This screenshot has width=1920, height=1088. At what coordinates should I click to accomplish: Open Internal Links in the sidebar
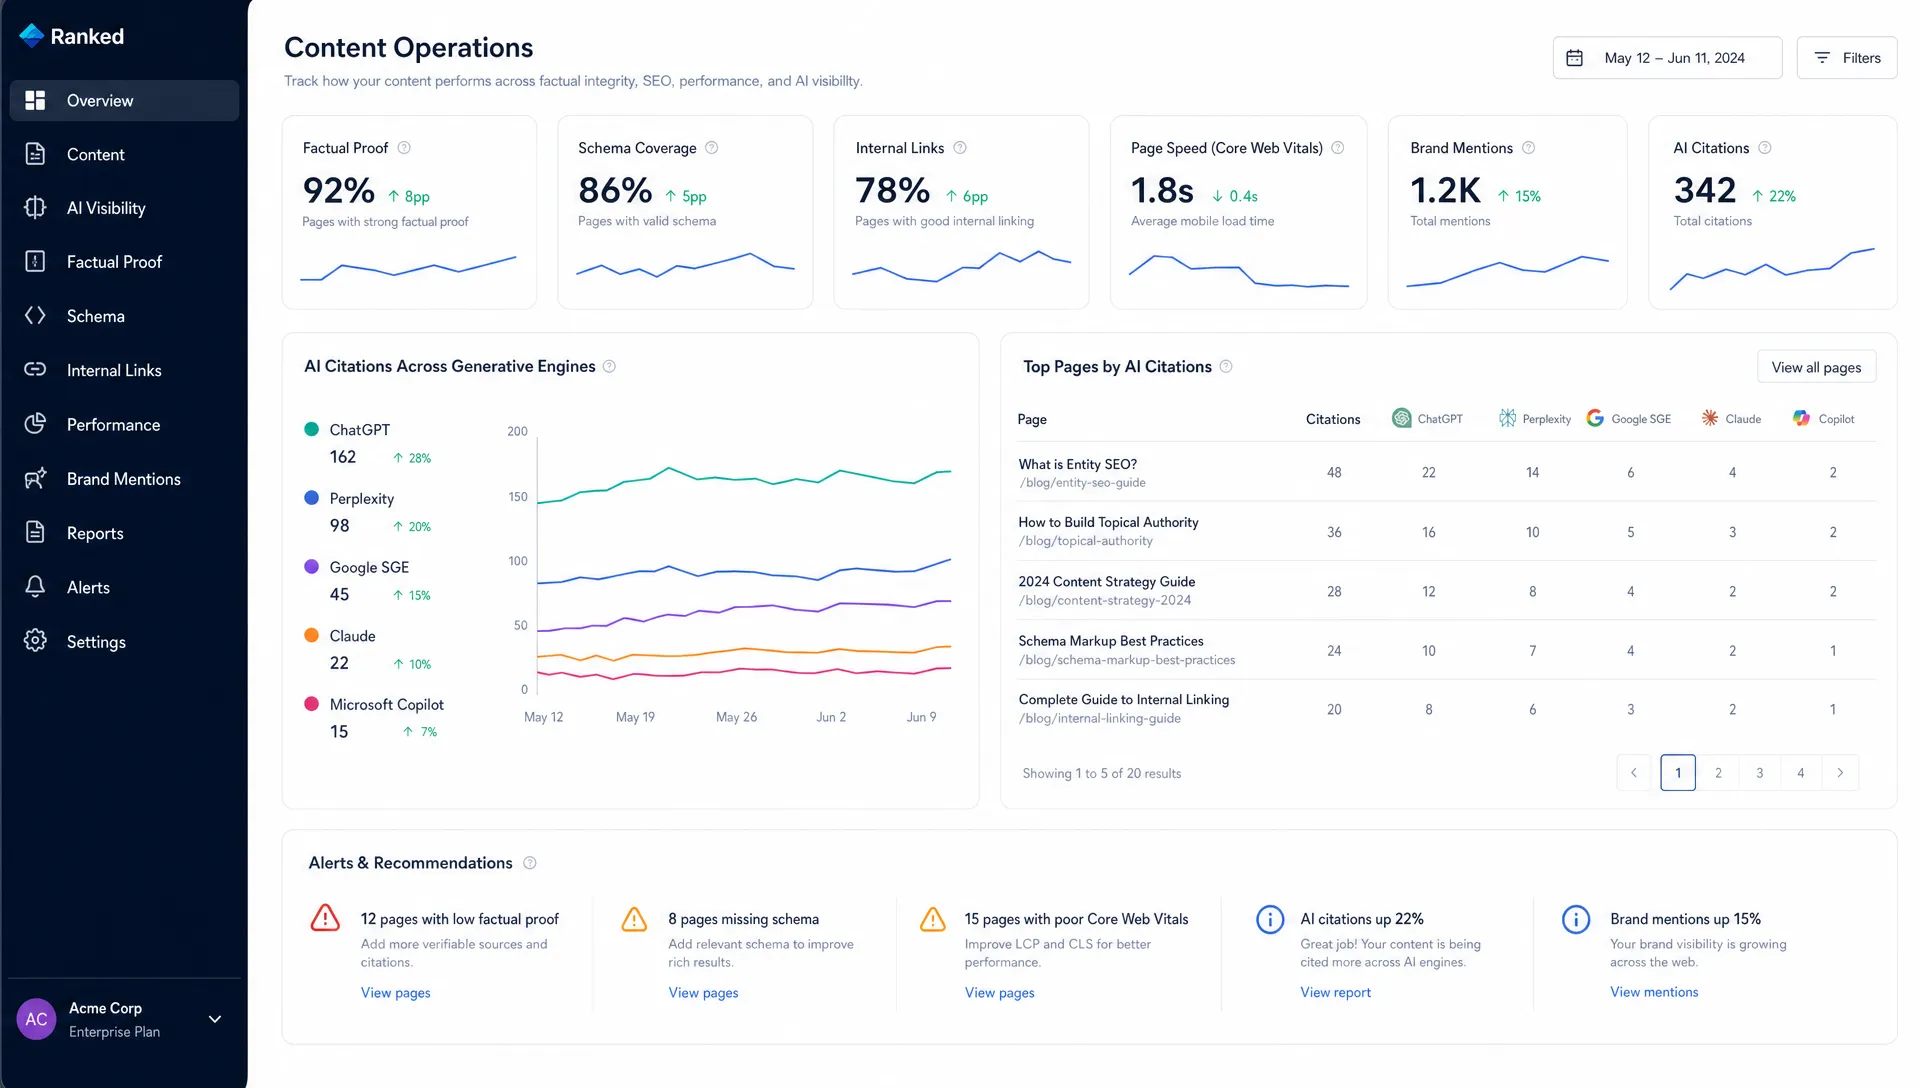click(124, 370)
